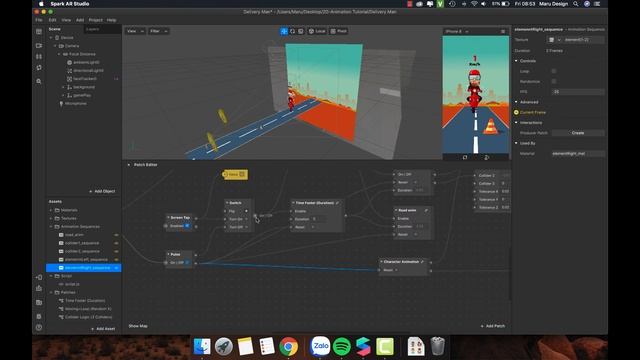Click Add Patch button
Screen dimensions: 640x360
[493, 326]
